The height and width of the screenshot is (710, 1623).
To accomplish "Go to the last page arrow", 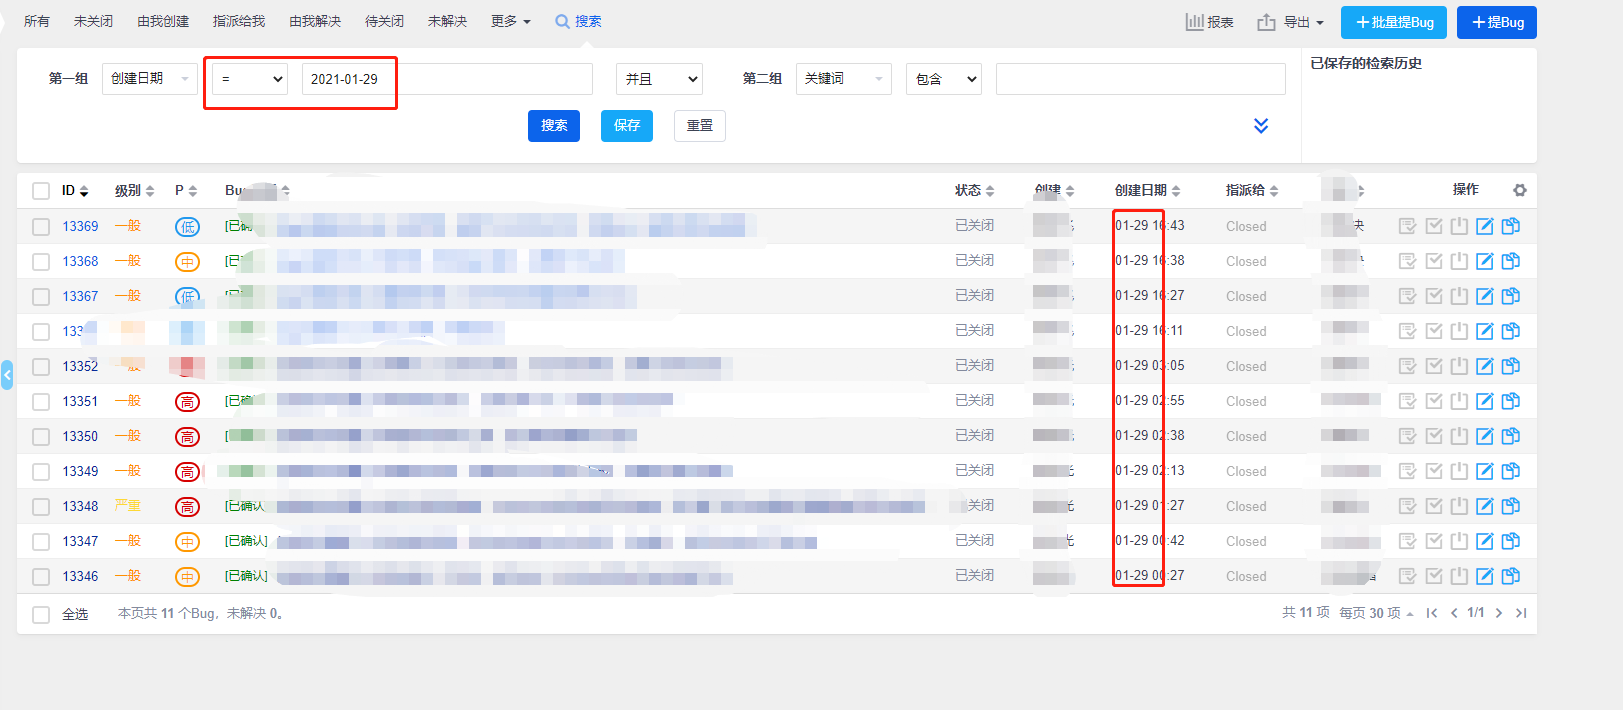I will point(1521,613).
